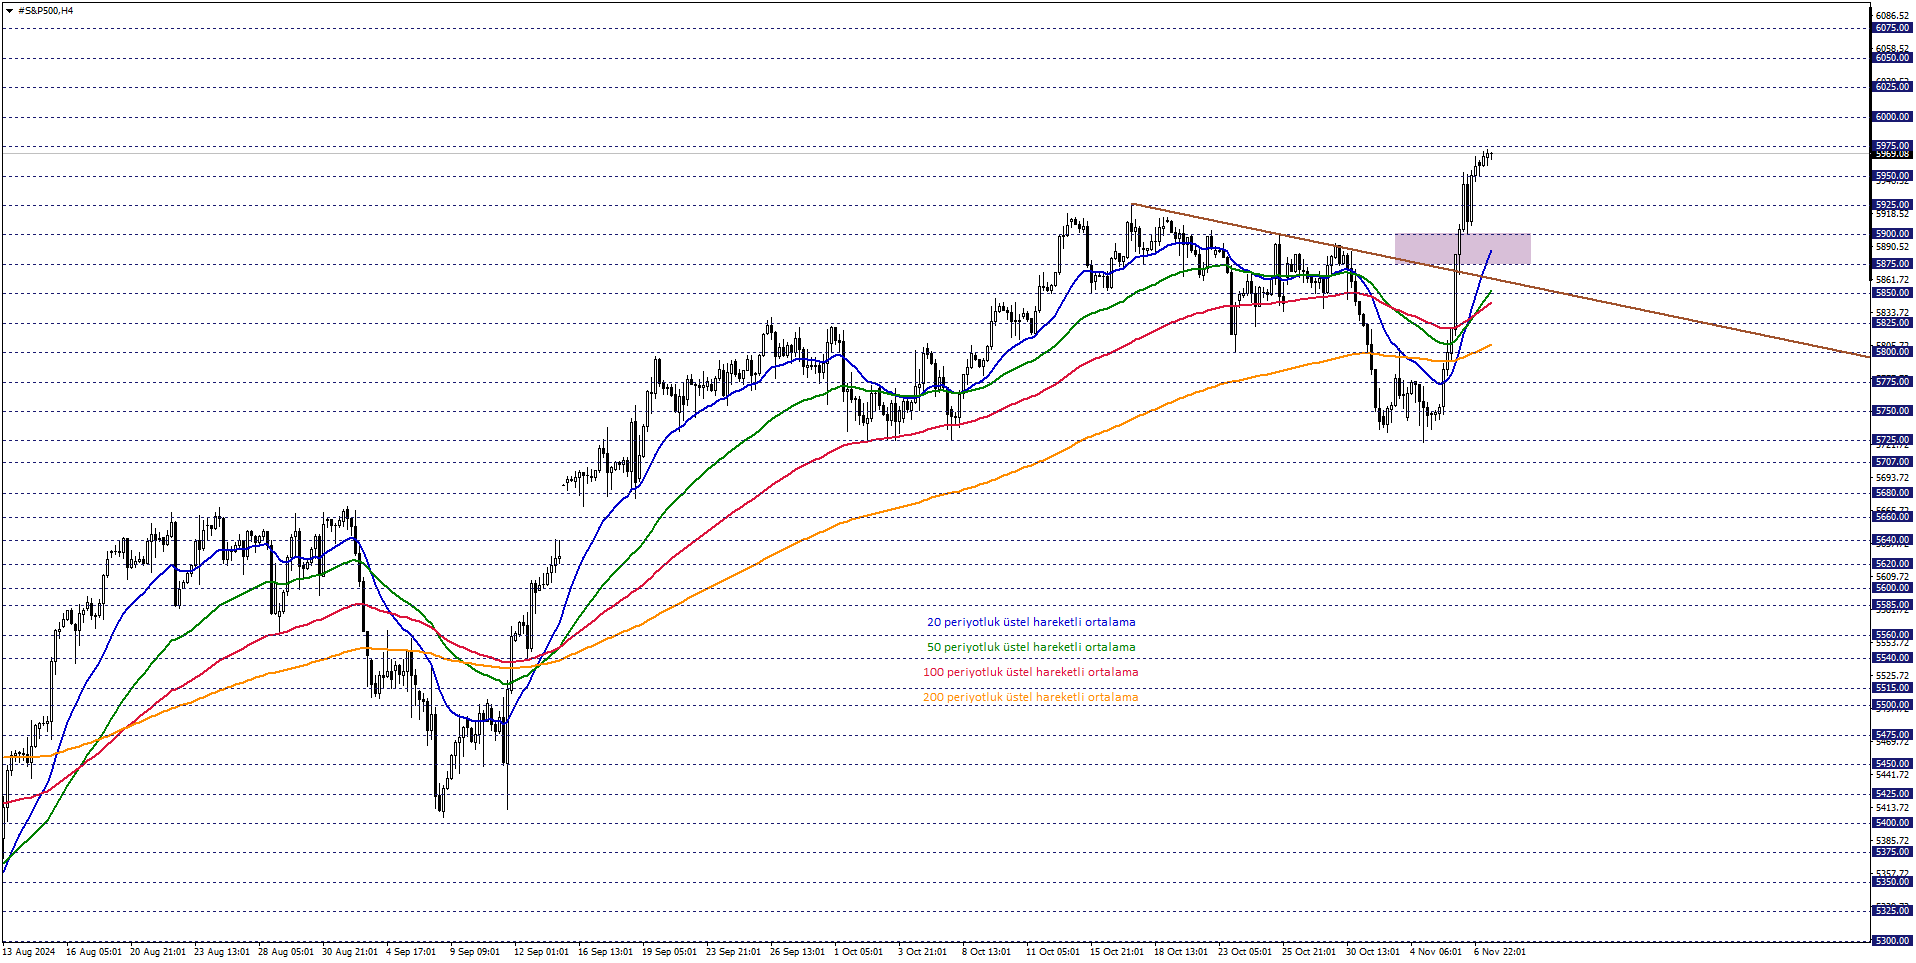Click the chart title dropdown triangle
1916x963 pixels.
[x=9, y=11]
